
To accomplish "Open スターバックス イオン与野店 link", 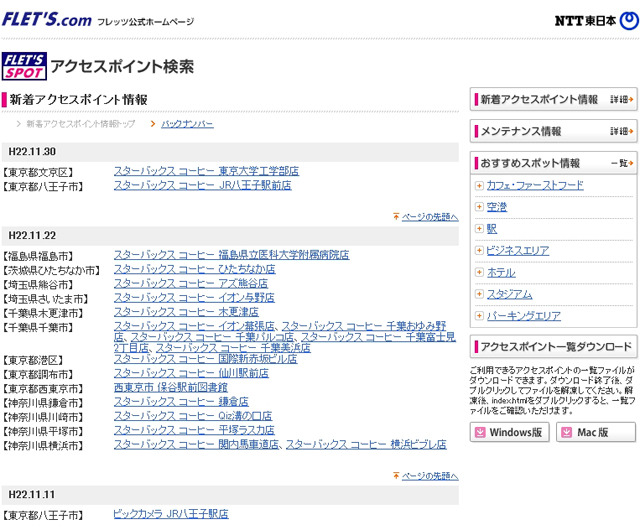I will 194,298.
